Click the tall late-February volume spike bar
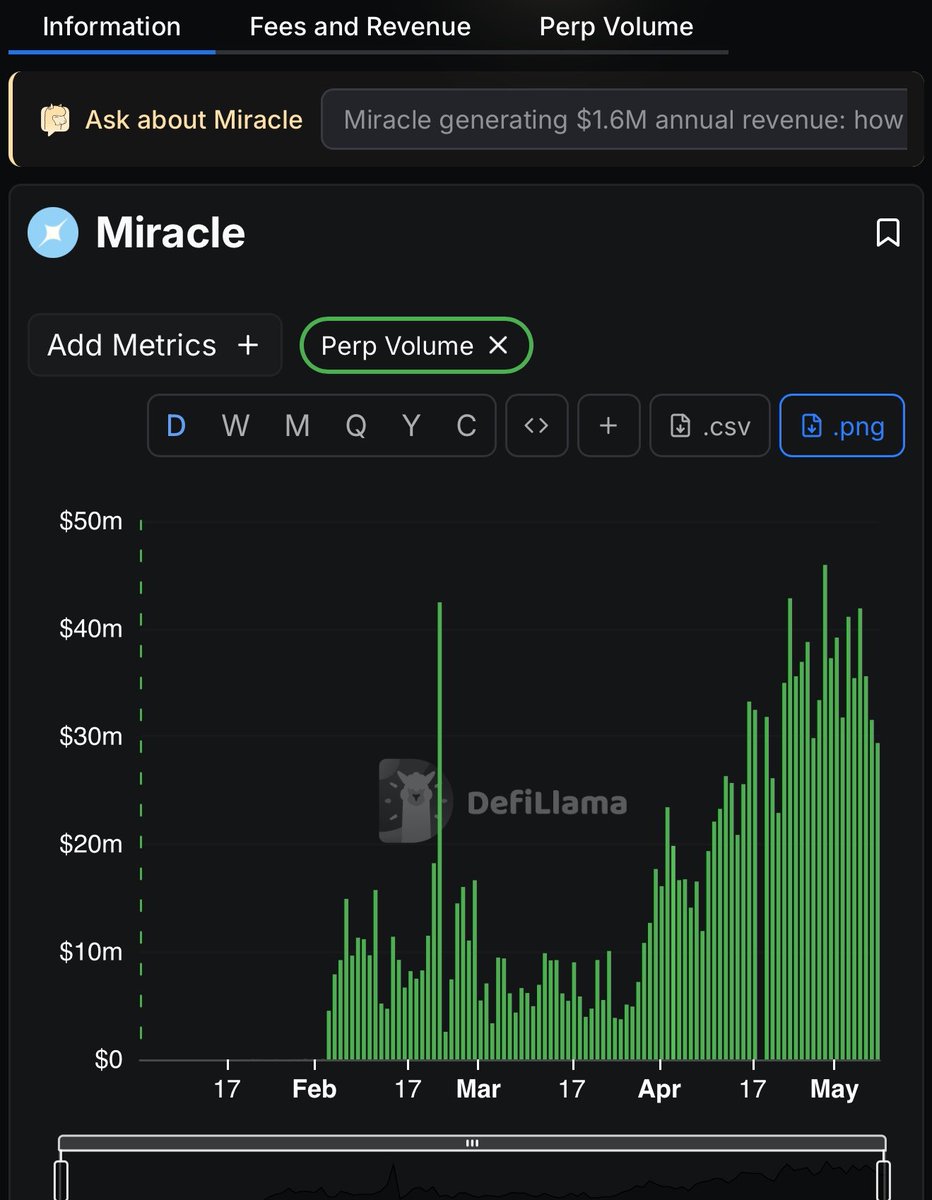The image size is (932, 1200). click(x=440, y=830)
